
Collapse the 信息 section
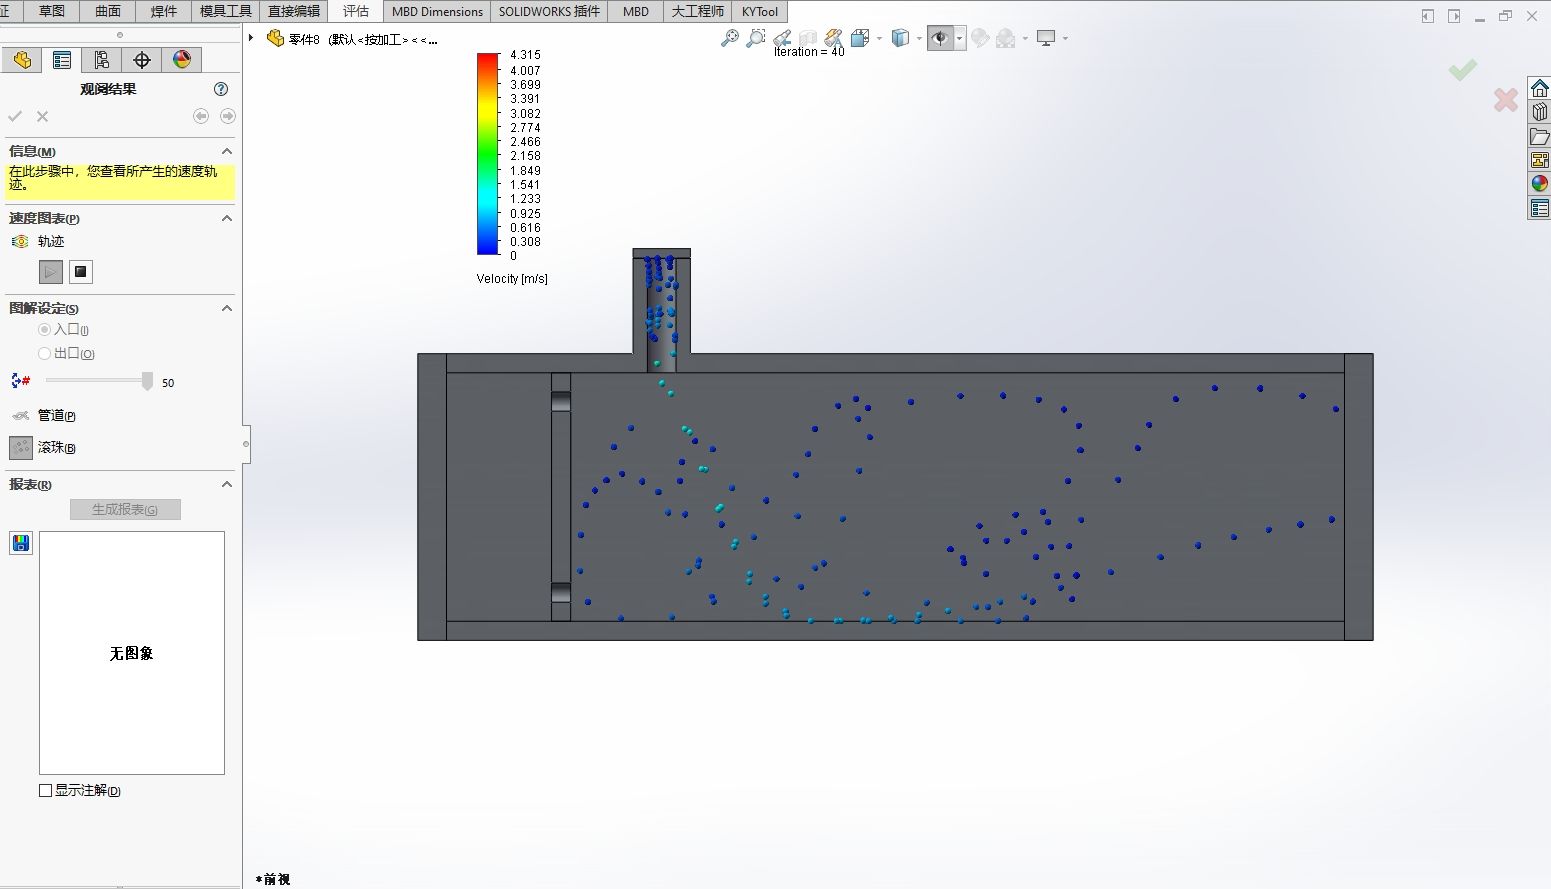227,151
